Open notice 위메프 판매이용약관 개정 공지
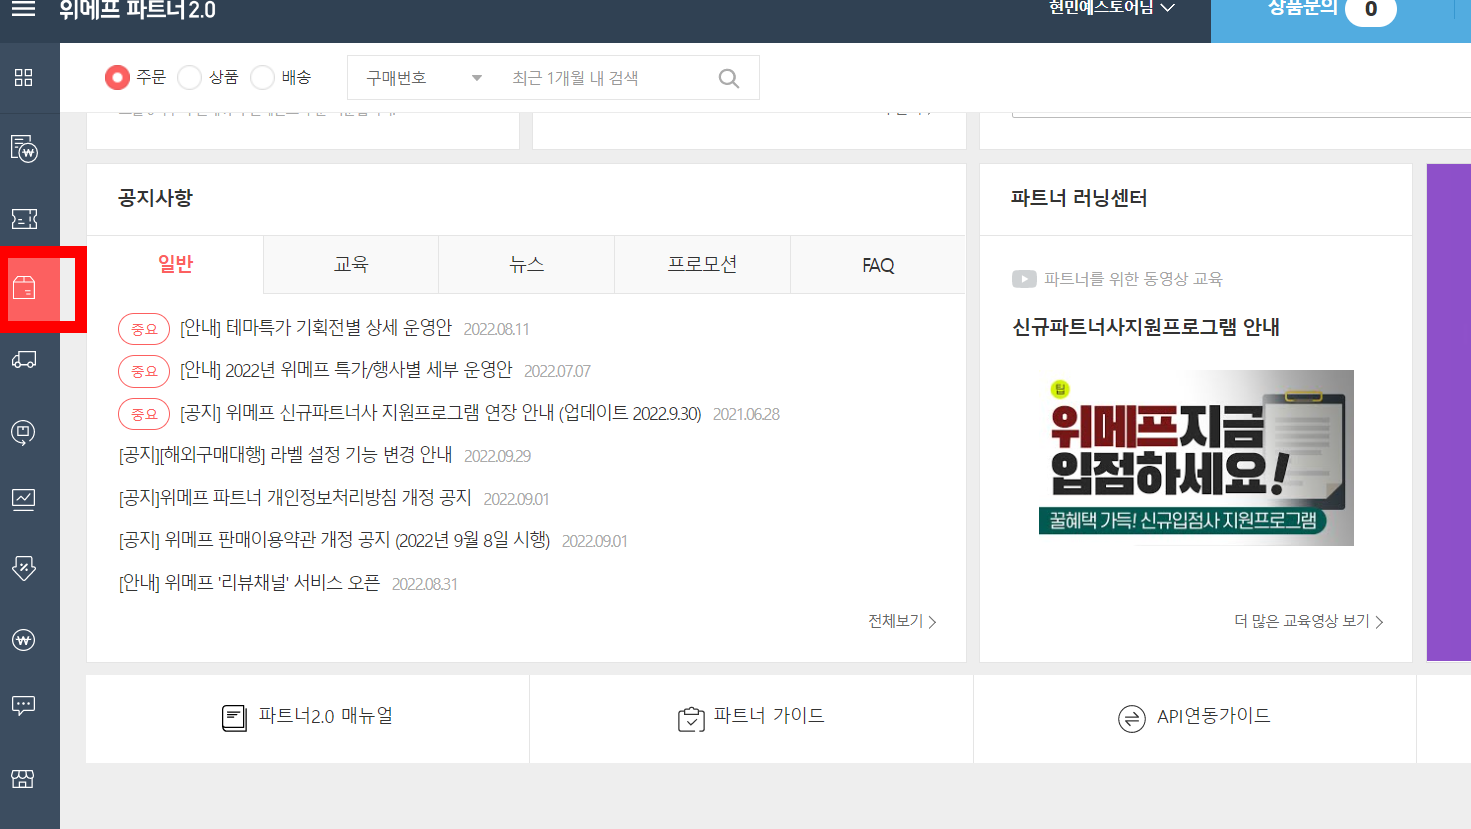Screen dimensions: 1471x829 coord(334,540)
